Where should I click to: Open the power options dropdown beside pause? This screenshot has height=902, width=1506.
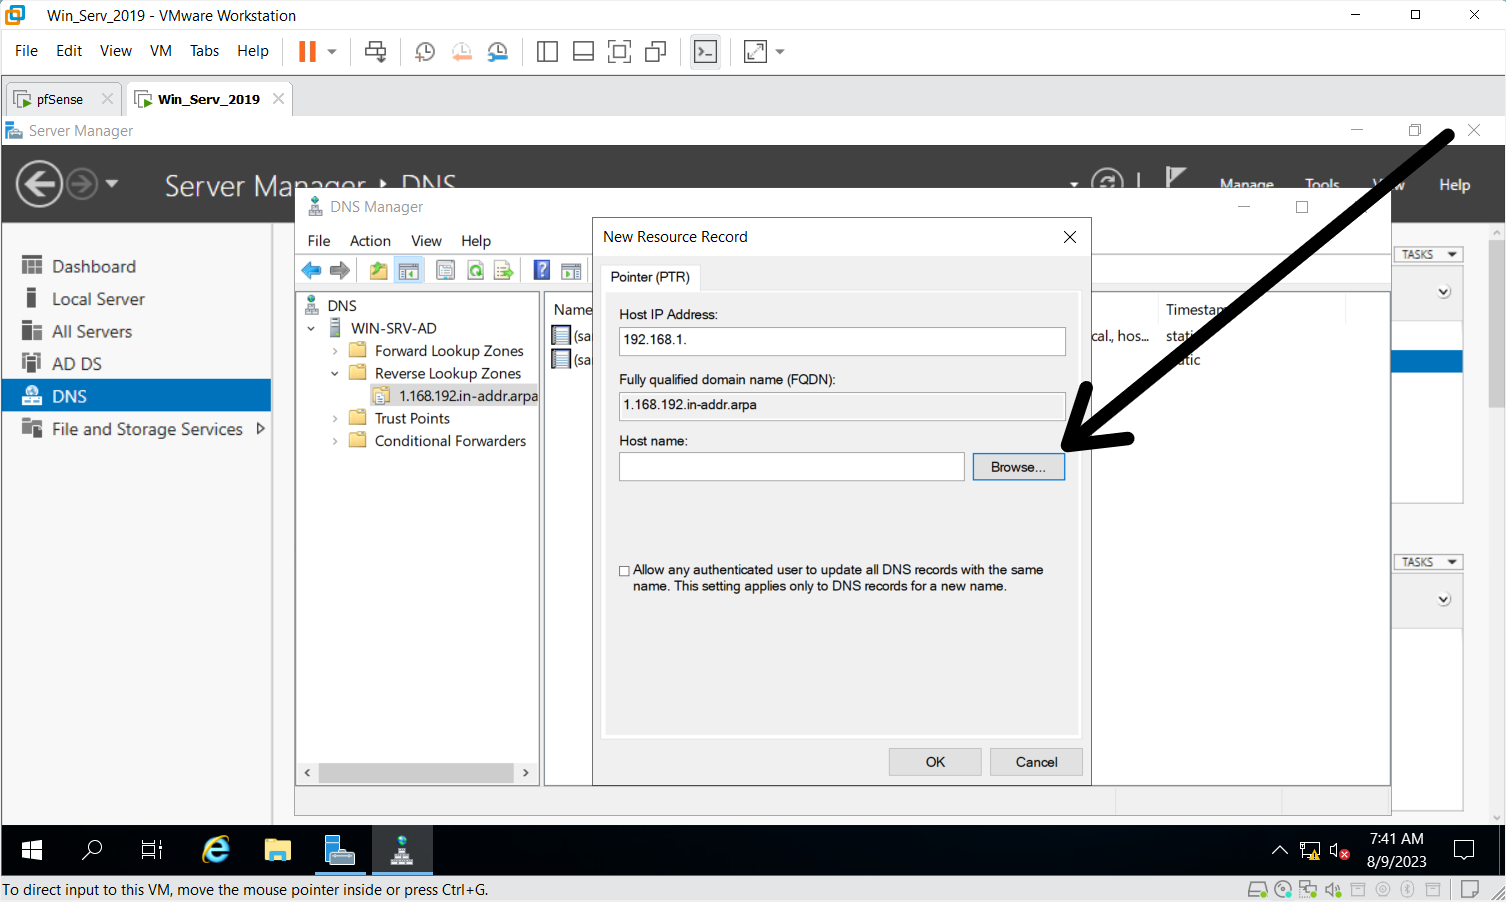[x=332, y=51]
